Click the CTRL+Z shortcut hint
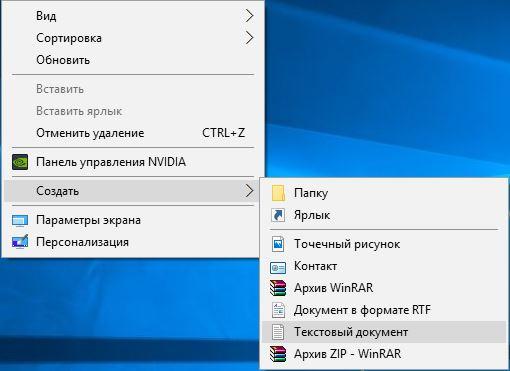Image resolution: width=510 pixels, height=371 pixels. click(x=223, y=133)
